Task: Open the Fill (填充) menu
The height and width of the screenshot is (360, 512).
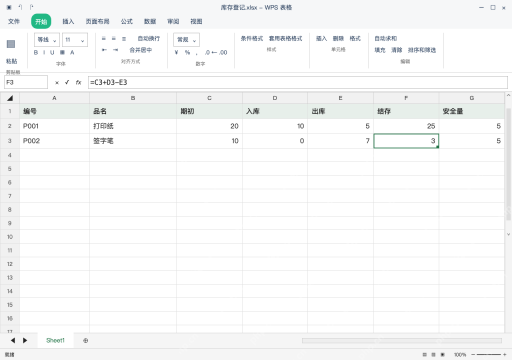Action: click(x=380, y=50)
